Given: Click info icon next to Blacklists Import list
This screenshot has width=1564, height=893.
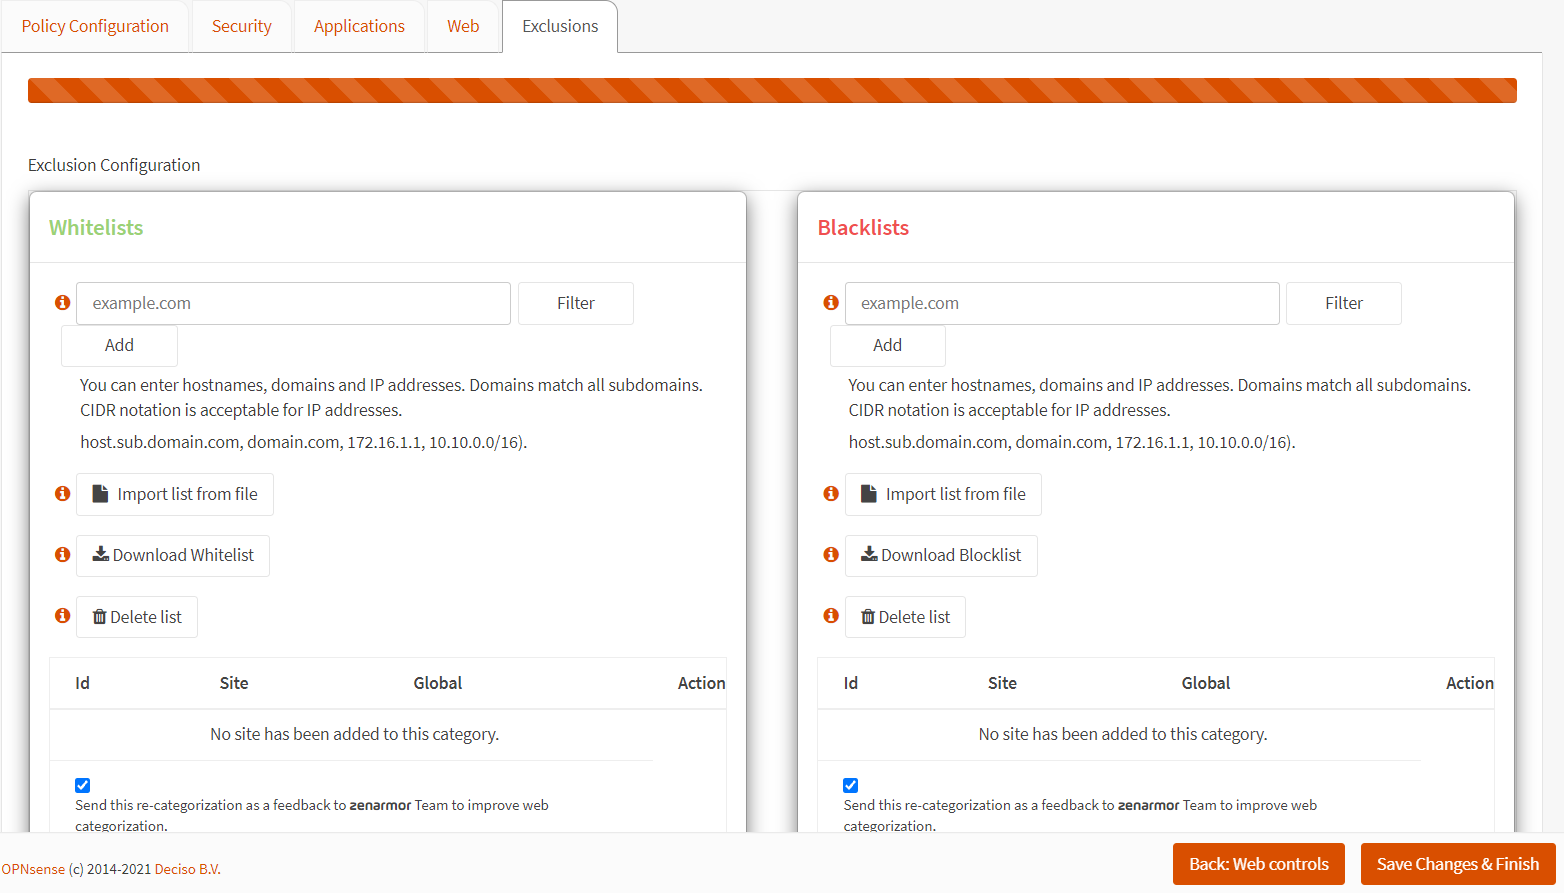Looking at the screenshot, I should tap(830, 493).
